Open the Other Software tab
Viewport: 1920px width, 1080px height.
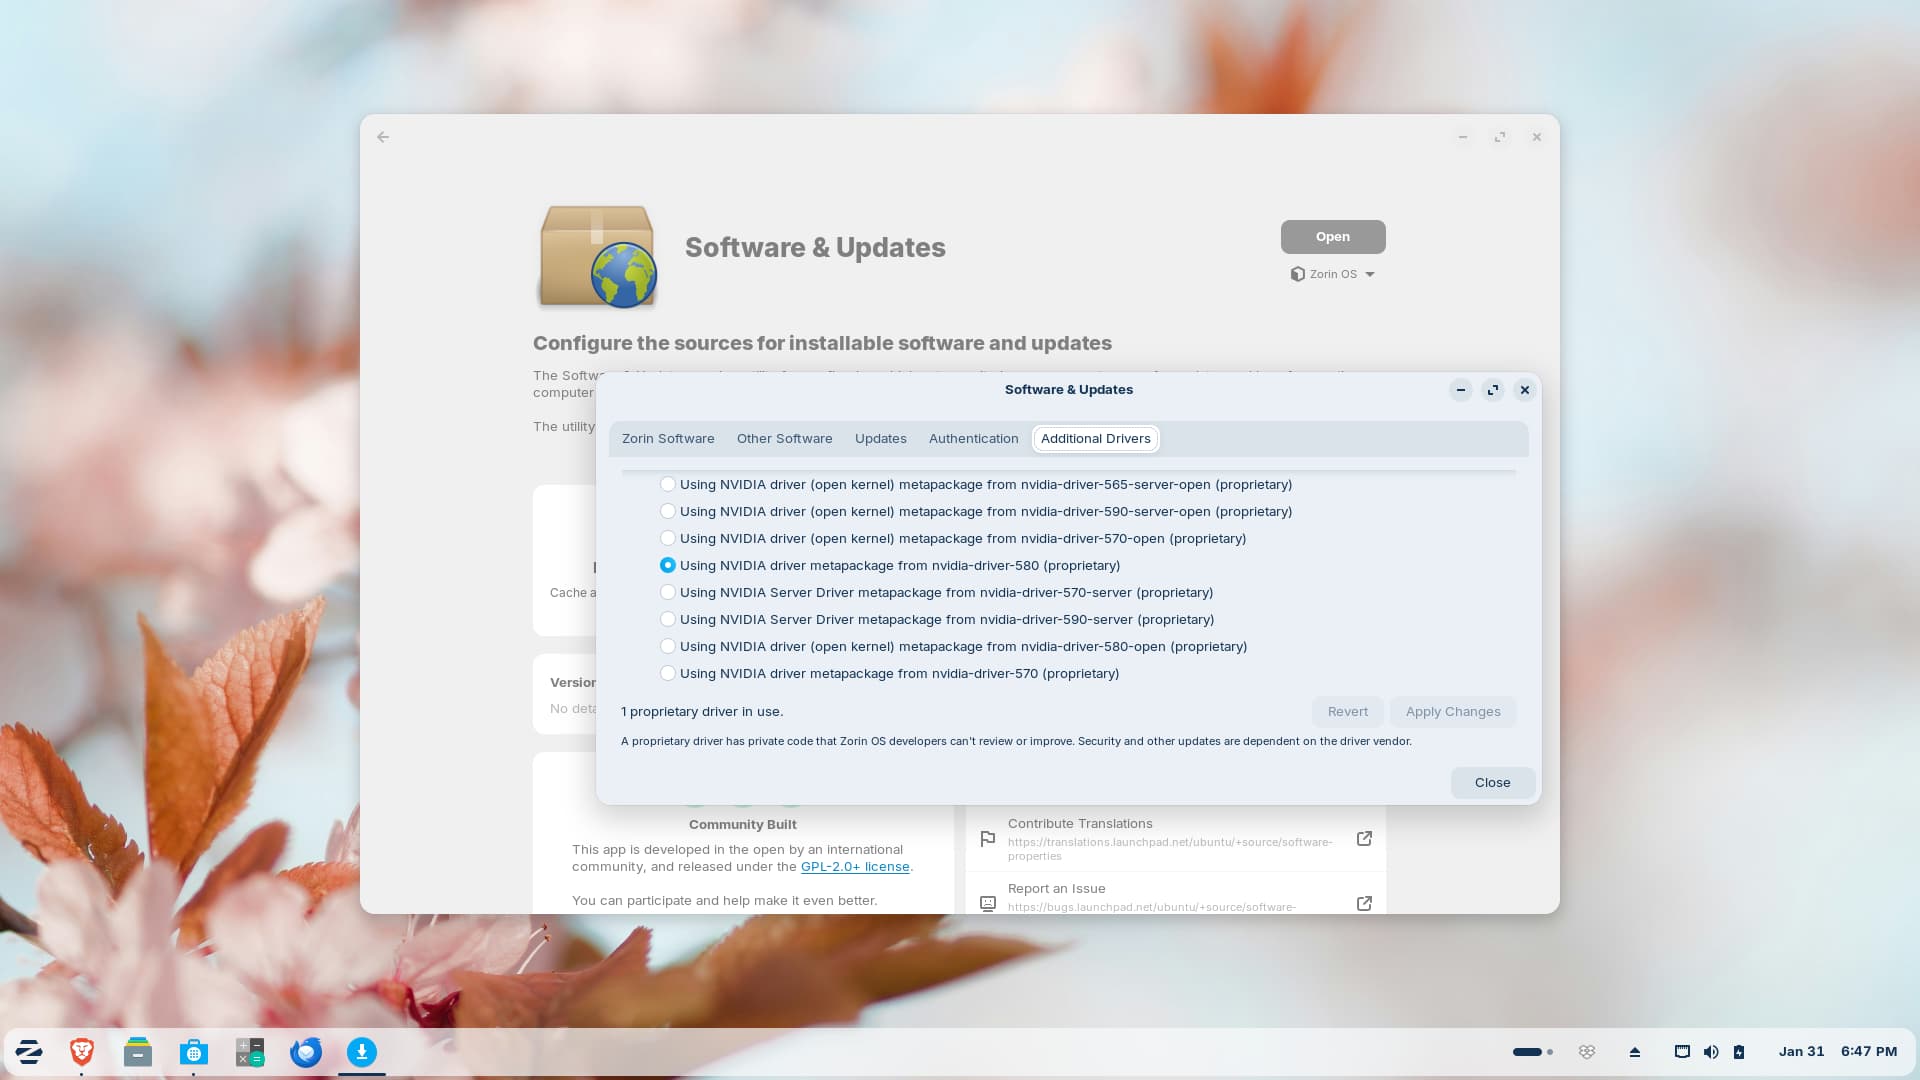pyautogui.click(x=784, y=439)
